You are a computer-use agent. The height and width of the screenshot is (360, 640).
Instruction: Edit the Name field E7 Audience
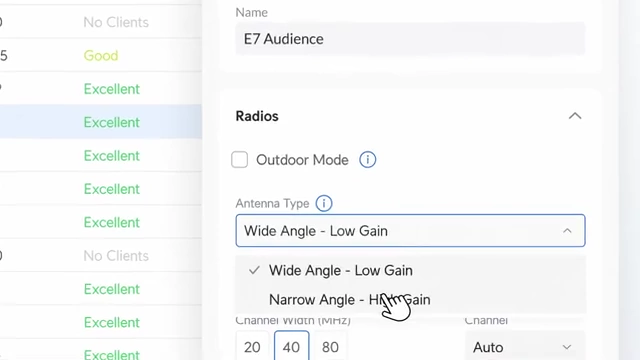click(410, 39)
